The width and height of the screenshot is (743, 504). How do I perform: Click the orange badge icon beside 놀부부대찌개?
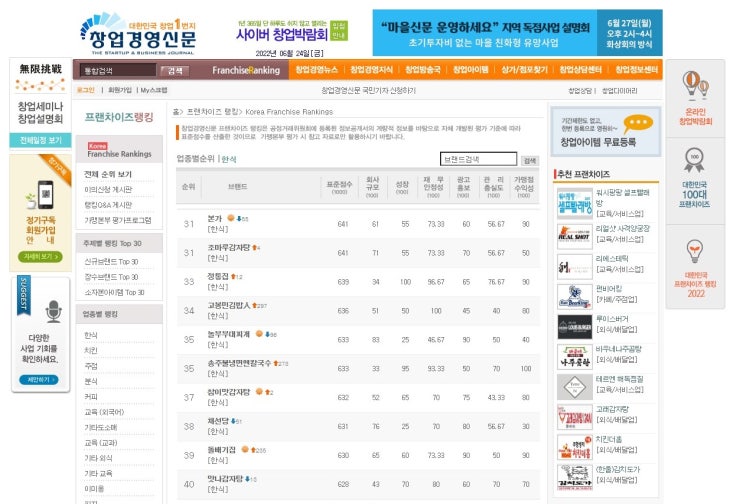tap(259, 333)
